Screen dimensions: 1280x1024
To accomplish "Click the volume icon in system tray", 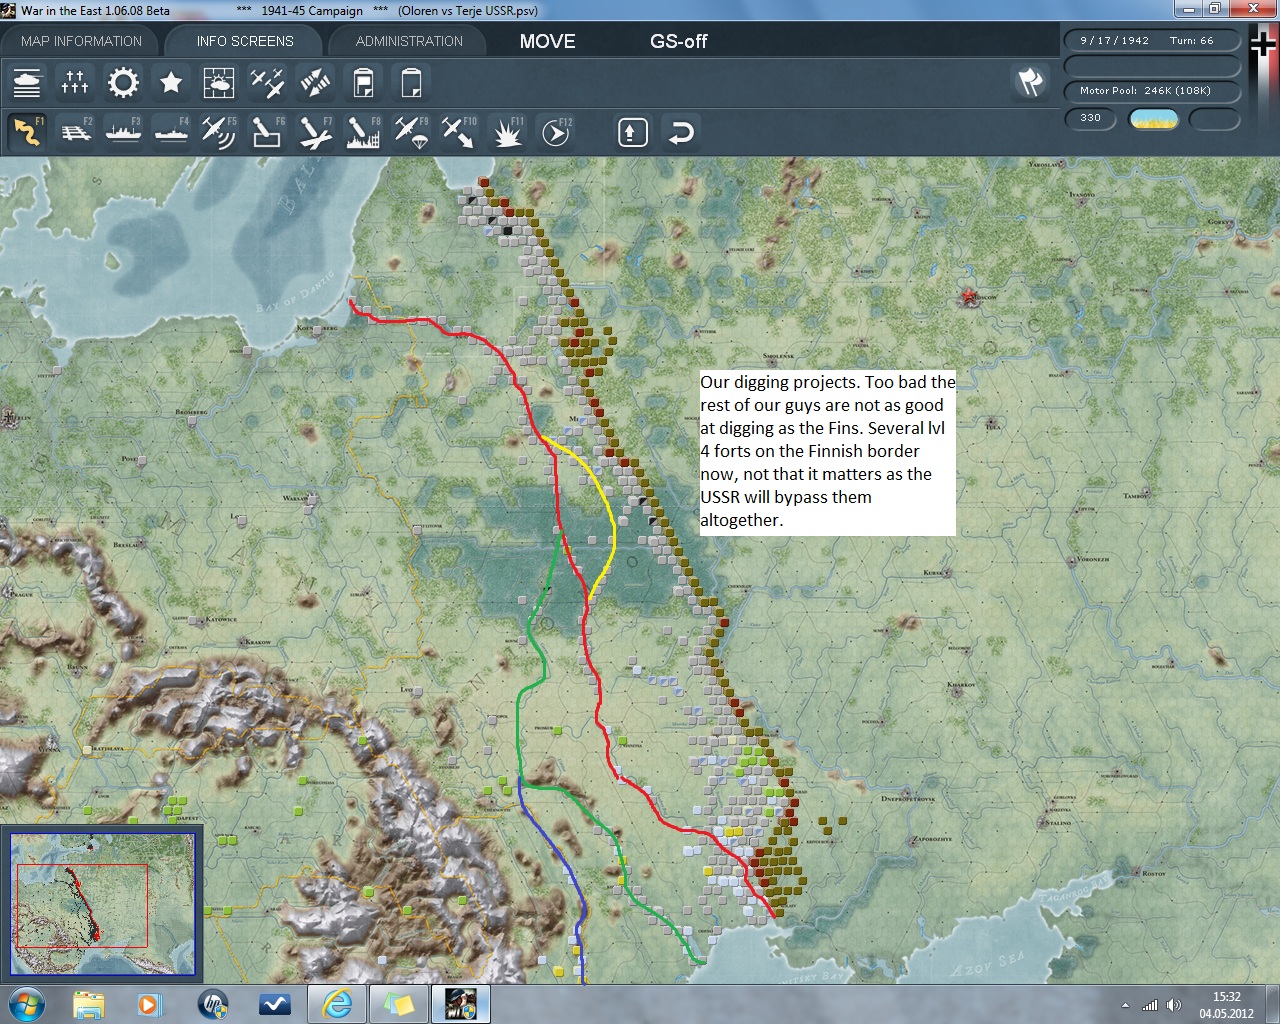I will [1173, 1005].
